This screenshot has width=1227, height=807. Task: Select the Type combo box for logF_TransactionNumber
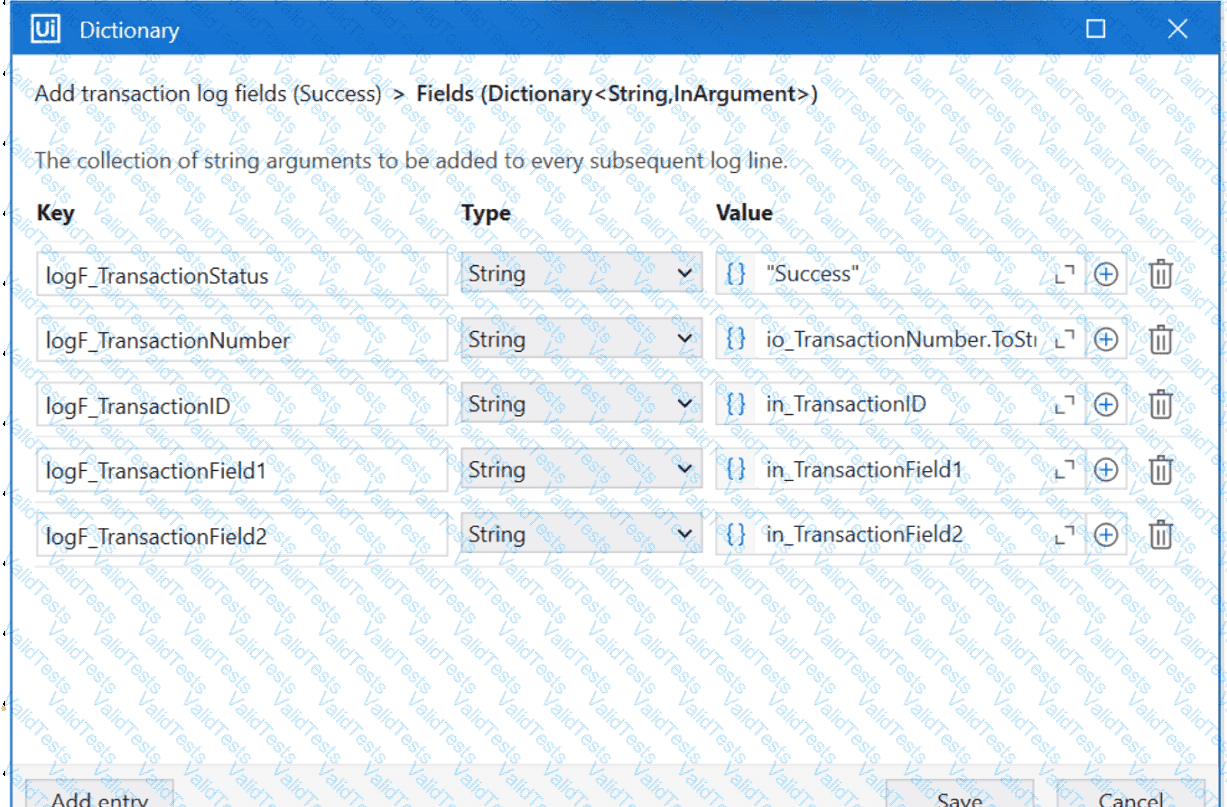581,339
